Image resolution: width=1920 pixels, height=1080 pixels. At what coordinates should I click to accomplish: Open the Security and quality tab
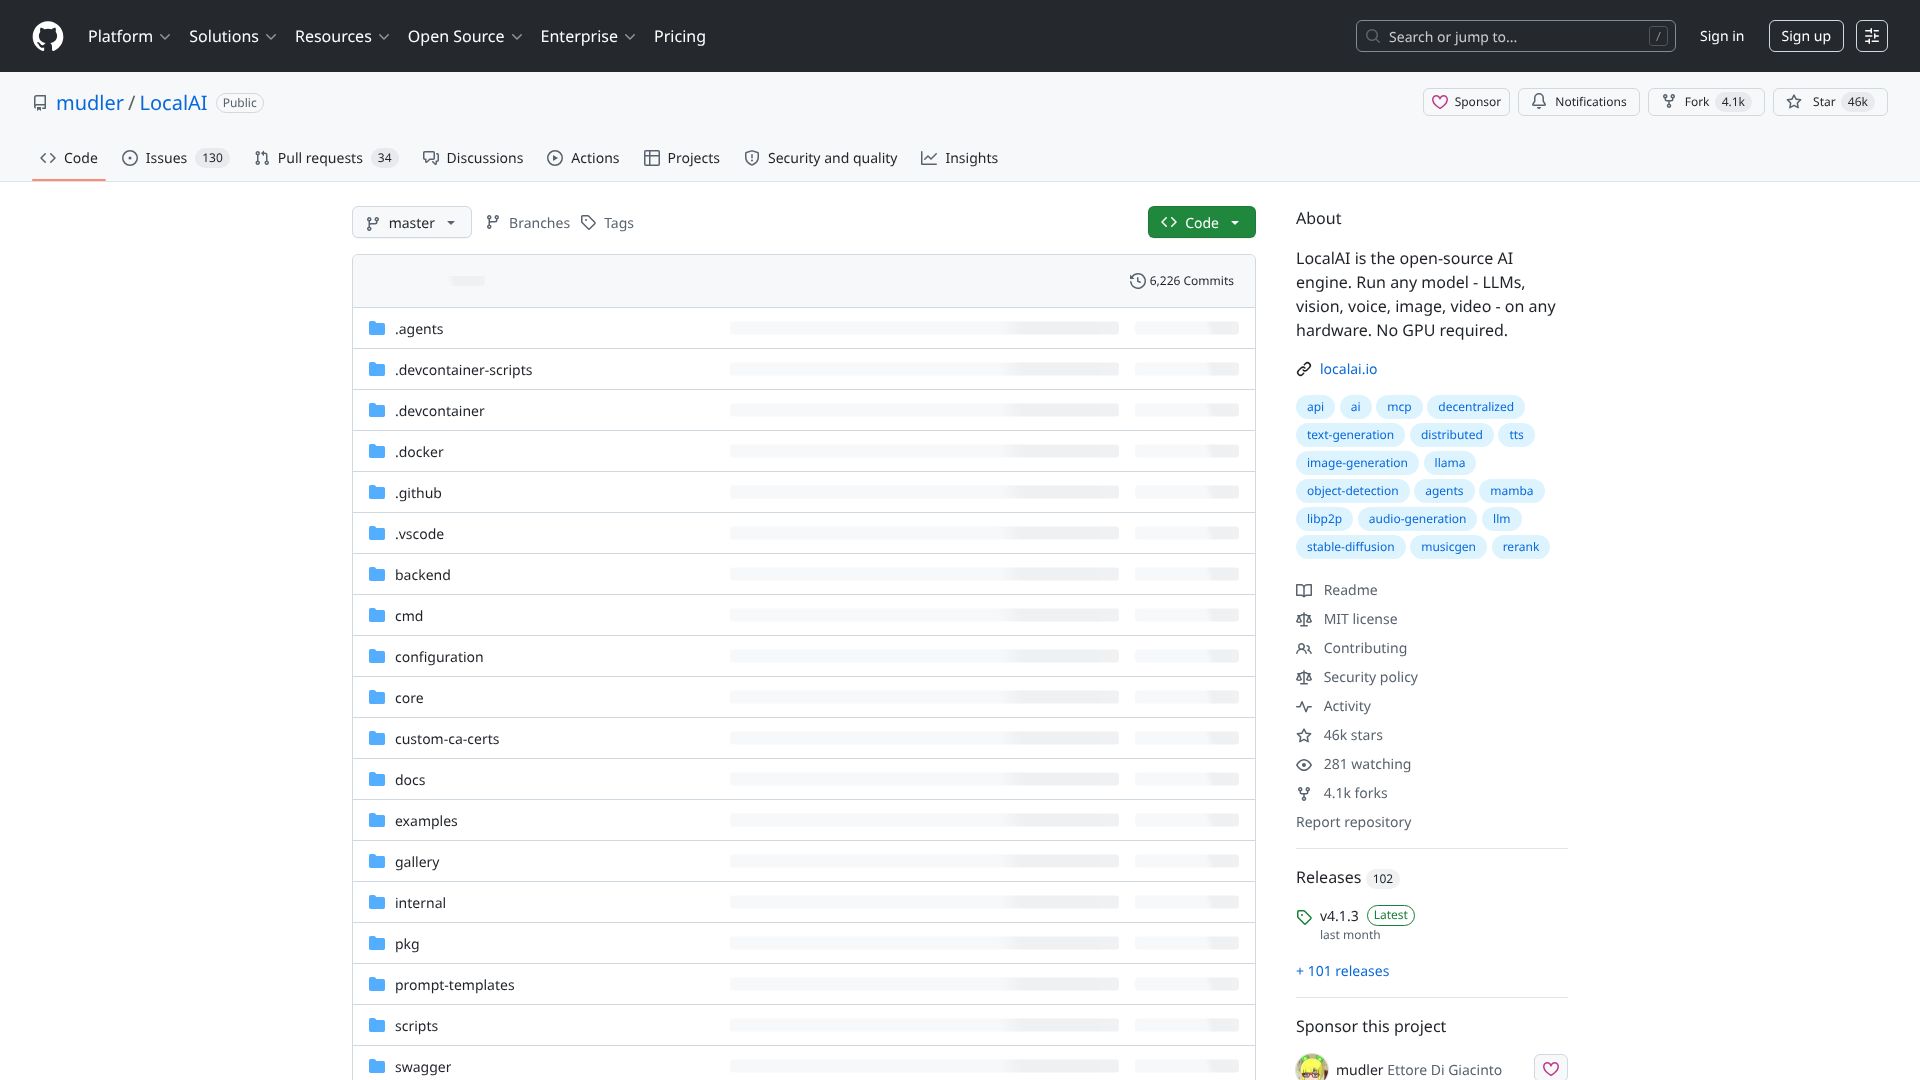point(820,158)
